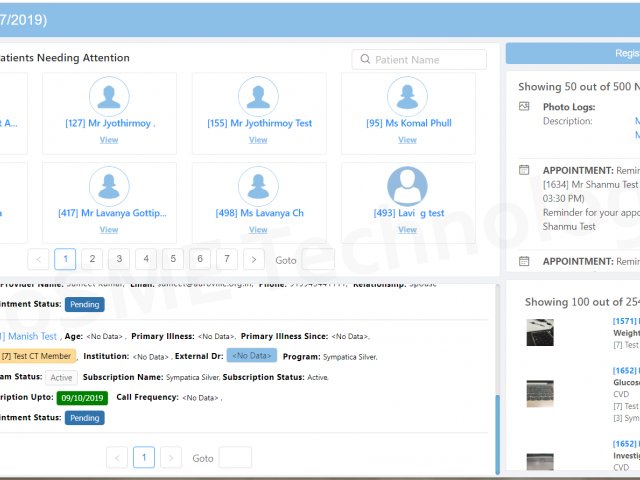Image resolution: width=640 pixels, height=480 pixels.
Task: Click avatar icon of [95] Ms Komal Phull
Action: pos(407,96)
